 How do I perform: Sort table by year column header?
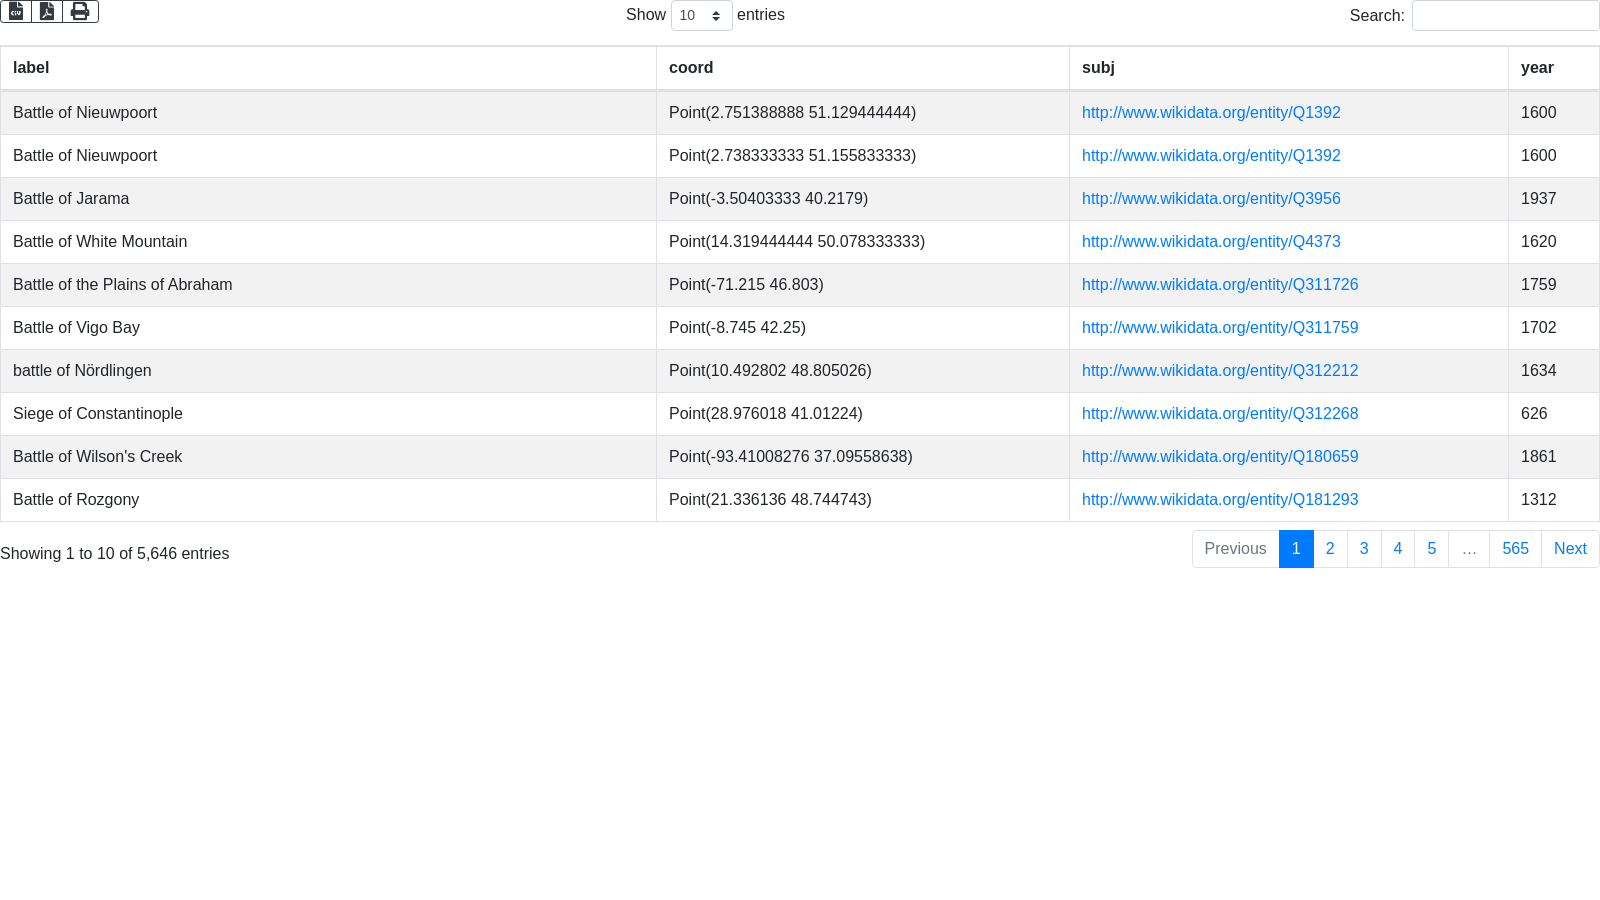point(1537,68)
